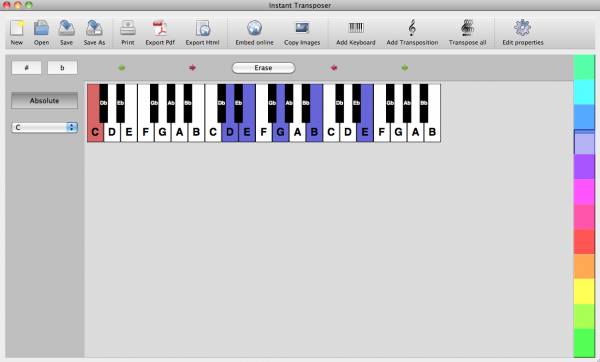This screenshot has width=600, height=362.
Task: Select the orange color swatch
Action: click(584, 266)
